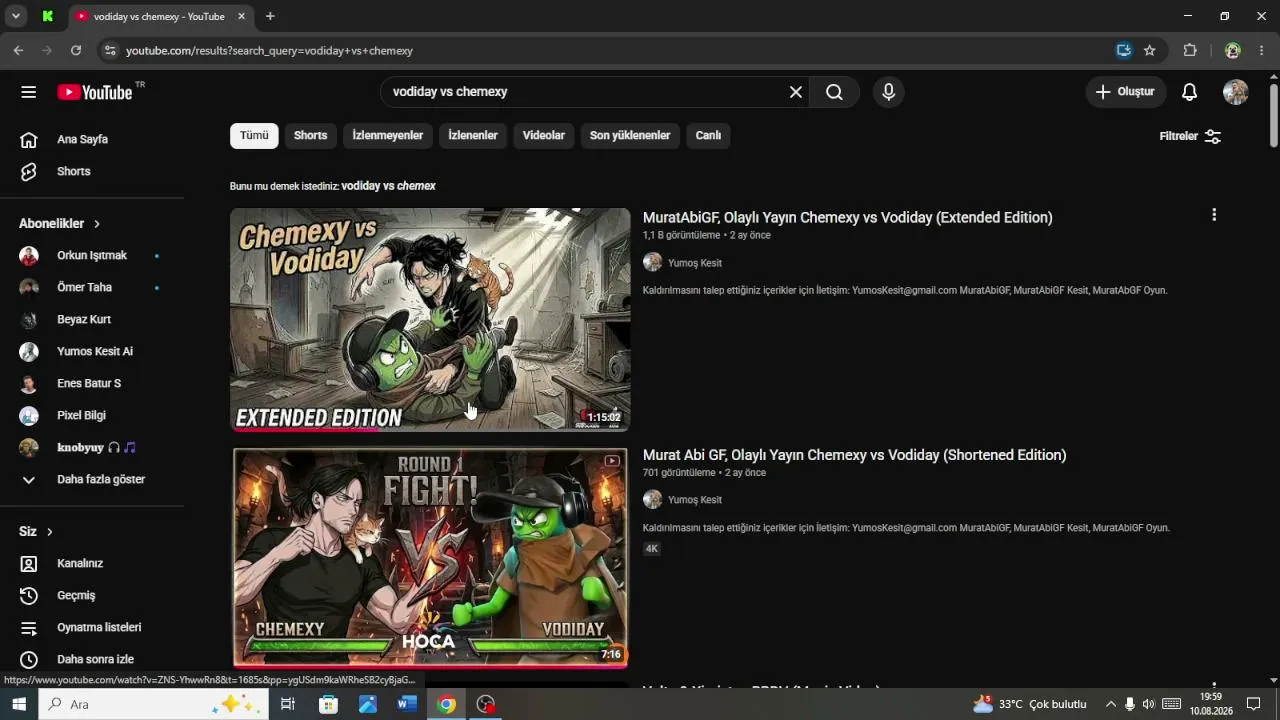Select the Tümü filter chip
Viewport: 1280px width, 720px height.
pos(254,136)
